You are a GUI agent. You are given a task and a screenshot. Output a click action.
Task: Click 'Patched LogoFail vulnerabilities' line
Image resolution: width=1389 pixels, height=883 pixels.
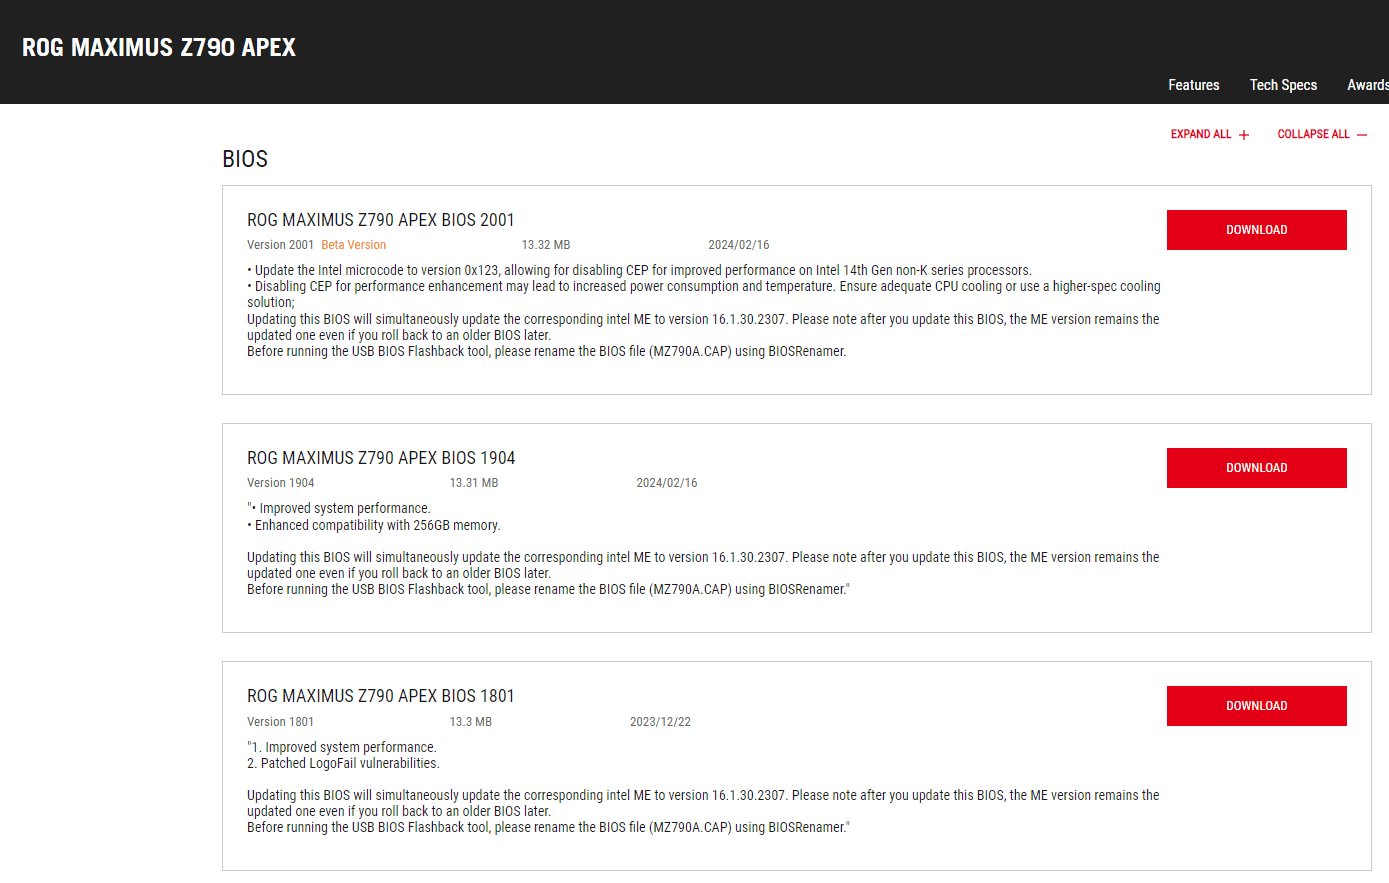pyautogui.click(x=343, y=763)
